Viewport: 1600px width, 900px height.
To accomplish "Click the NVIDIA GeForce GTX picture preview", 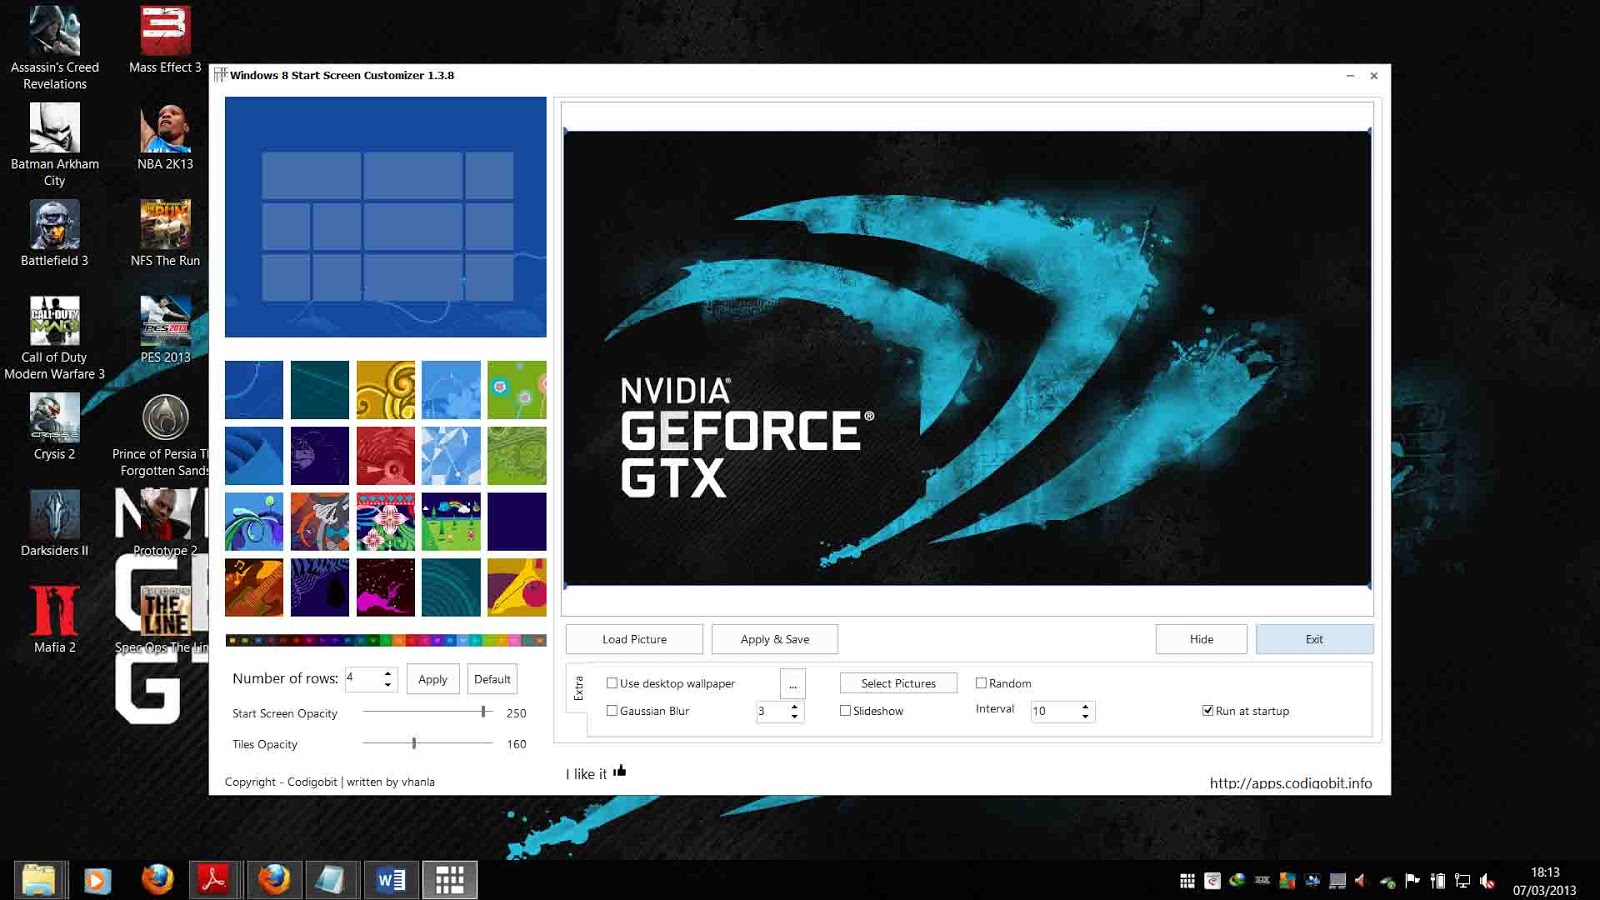I will (x=967, y=358).
